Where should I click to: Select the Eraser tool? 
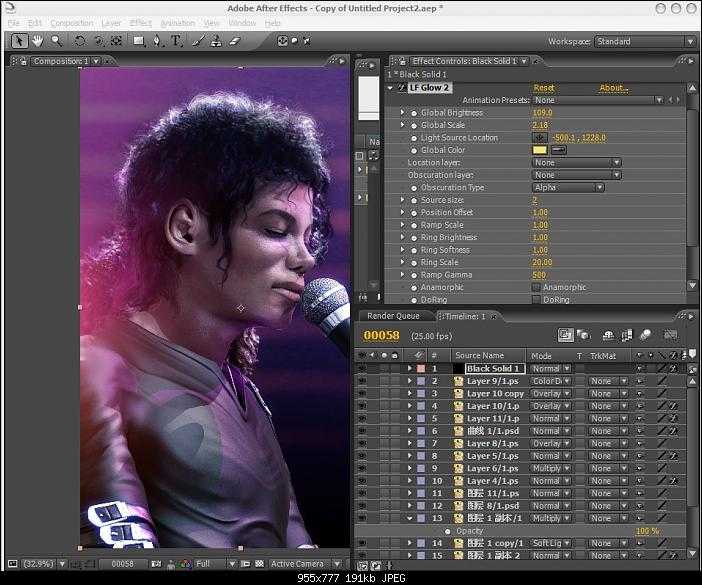coord(235,41)
